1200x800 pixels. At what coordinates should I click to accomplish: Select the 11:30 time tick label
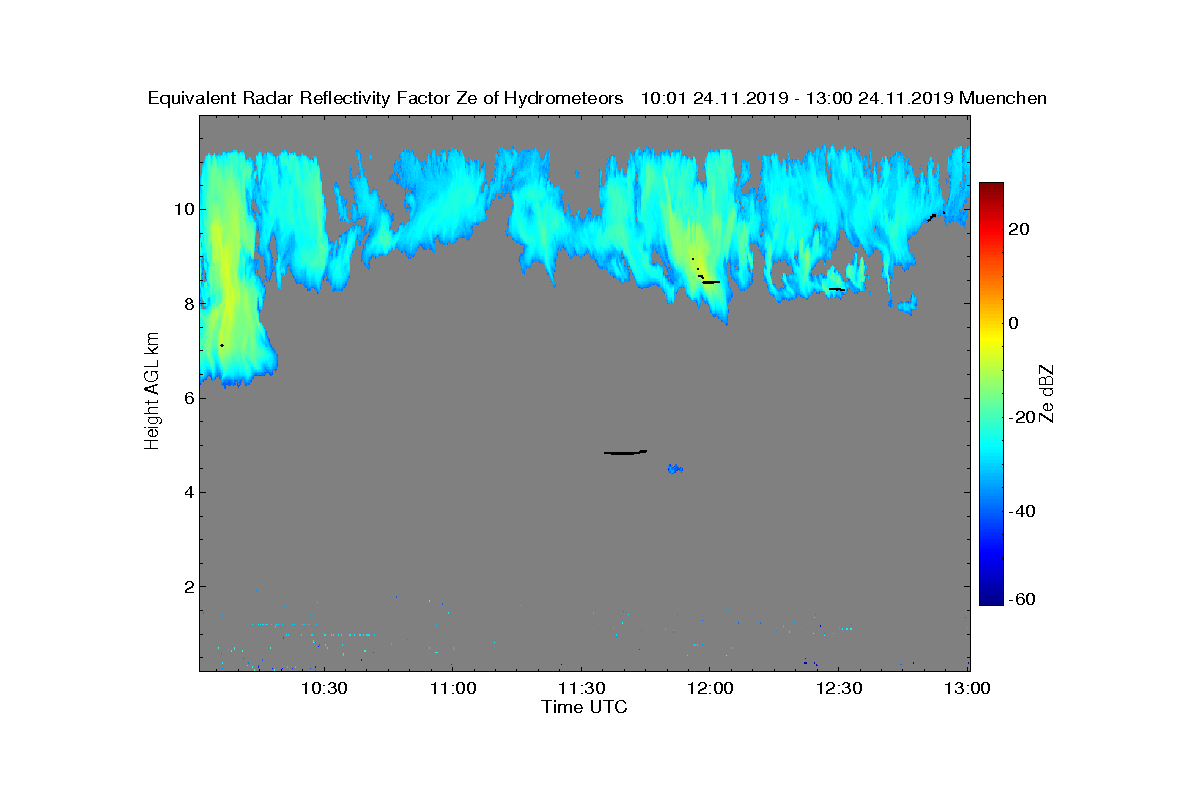[x=581, y=688]
